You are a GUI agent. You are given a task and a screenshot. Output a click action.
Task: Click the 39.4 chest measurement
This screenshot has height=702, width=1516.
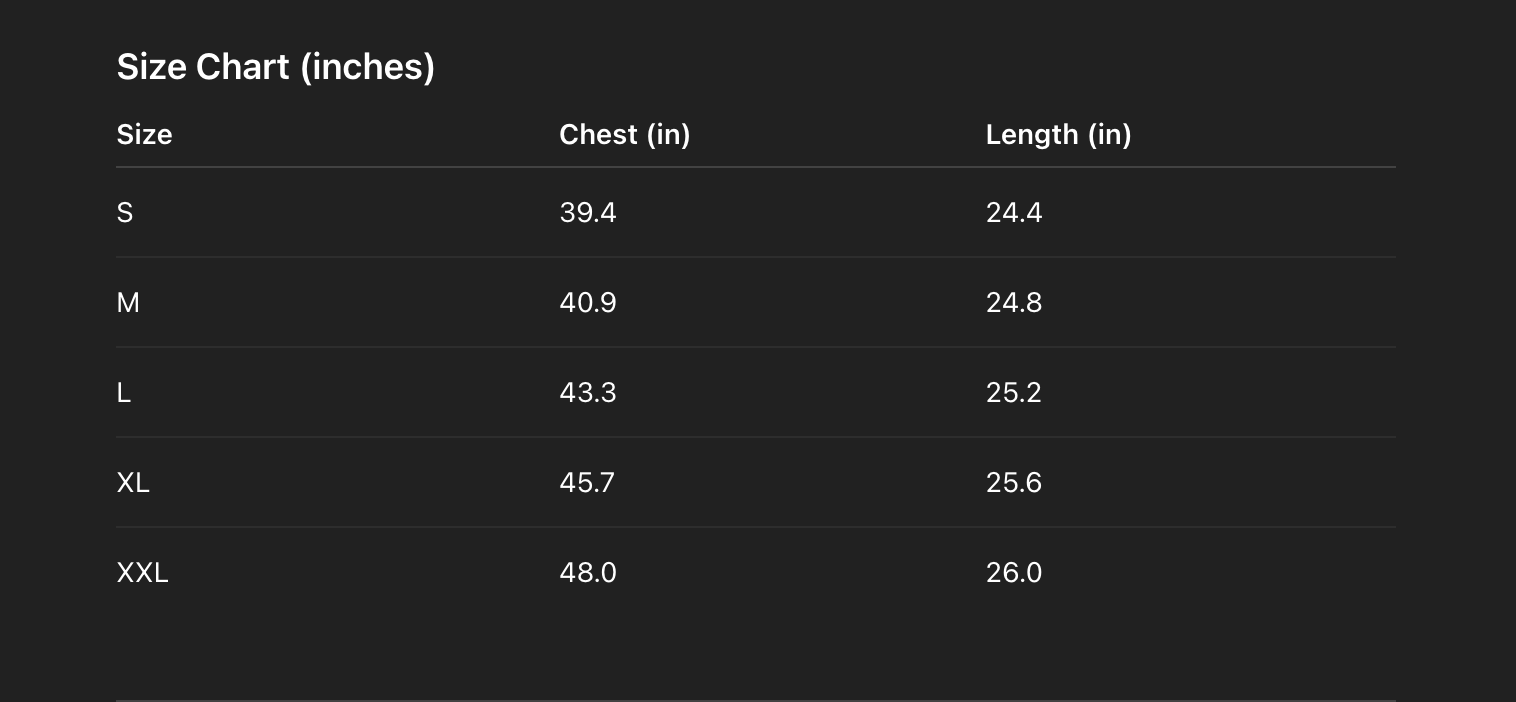pos(588,213)
